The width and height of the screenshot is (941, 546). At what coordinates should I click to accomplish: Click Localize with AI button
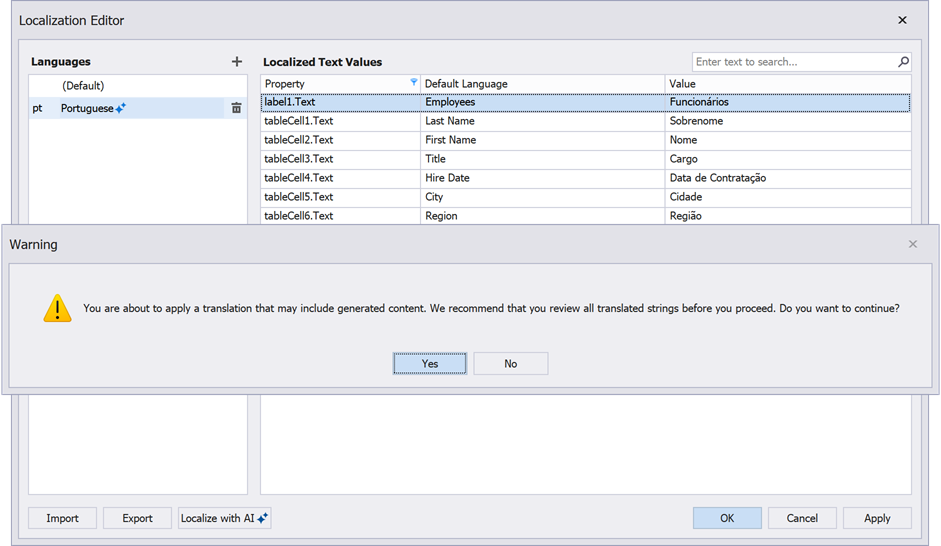click(x=224, y=518)
